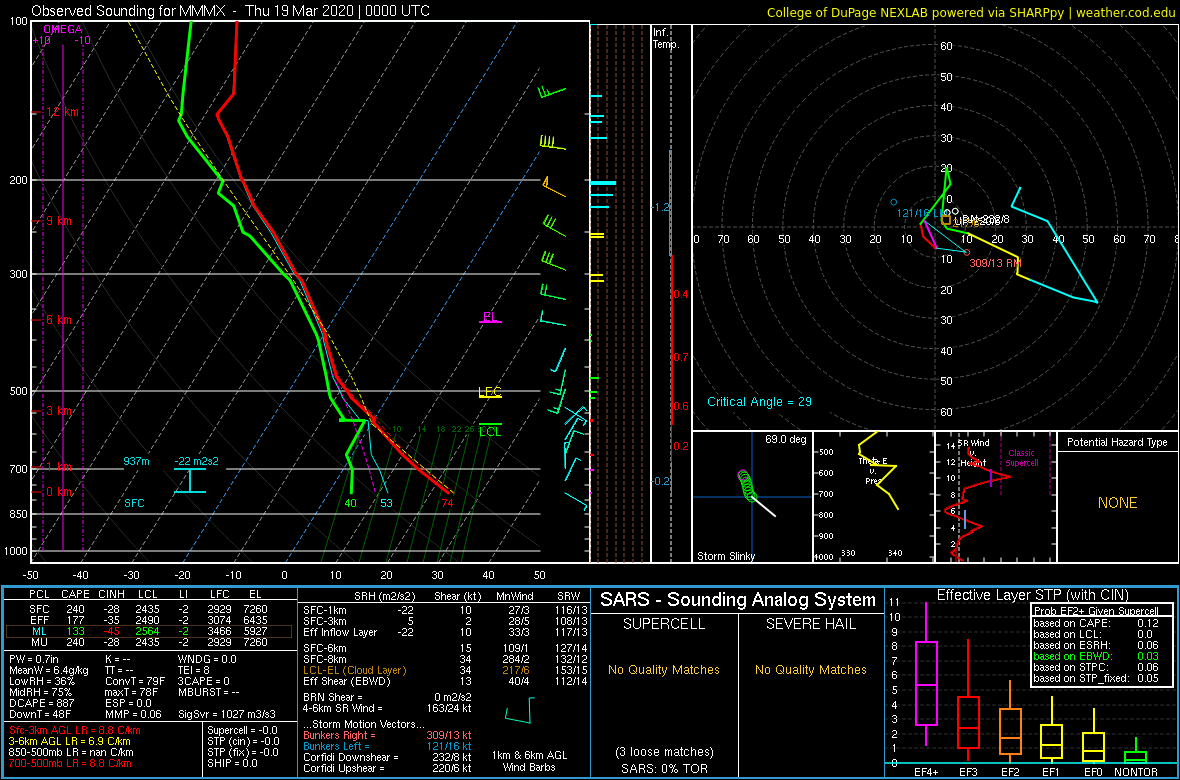Click the 'Effective Layer STP (with CIN)' title
The image size is (1180, 780).
[1032, 595]
